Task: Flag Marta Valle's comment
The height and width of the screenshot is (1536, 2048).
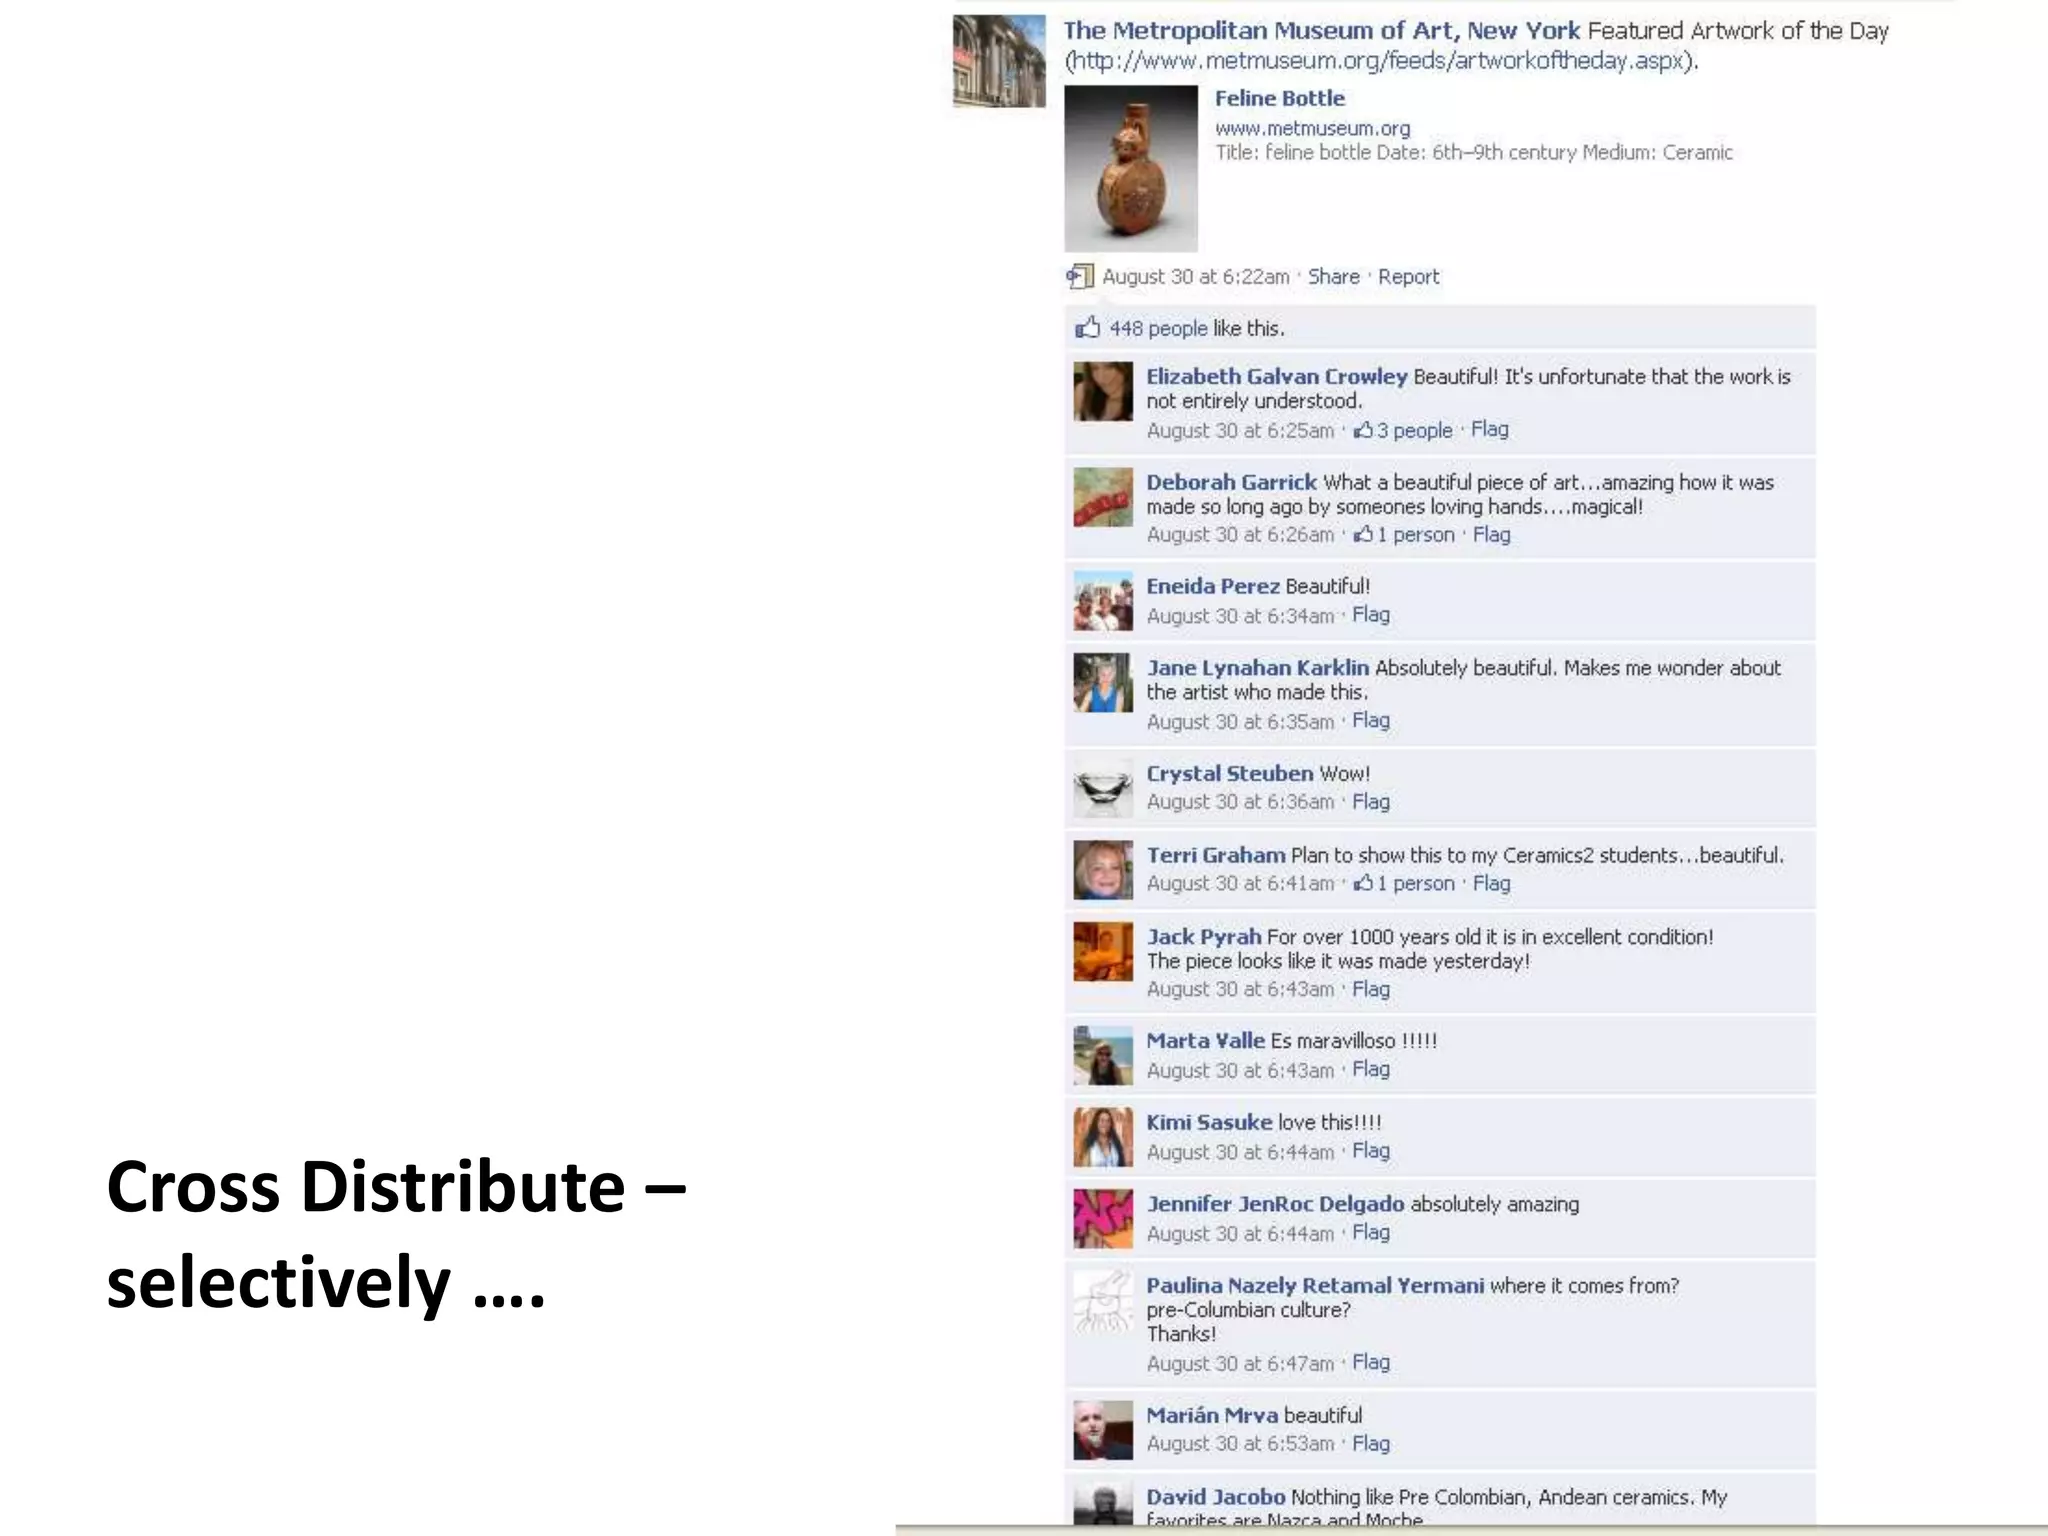Action: tap(1371, 1069)
